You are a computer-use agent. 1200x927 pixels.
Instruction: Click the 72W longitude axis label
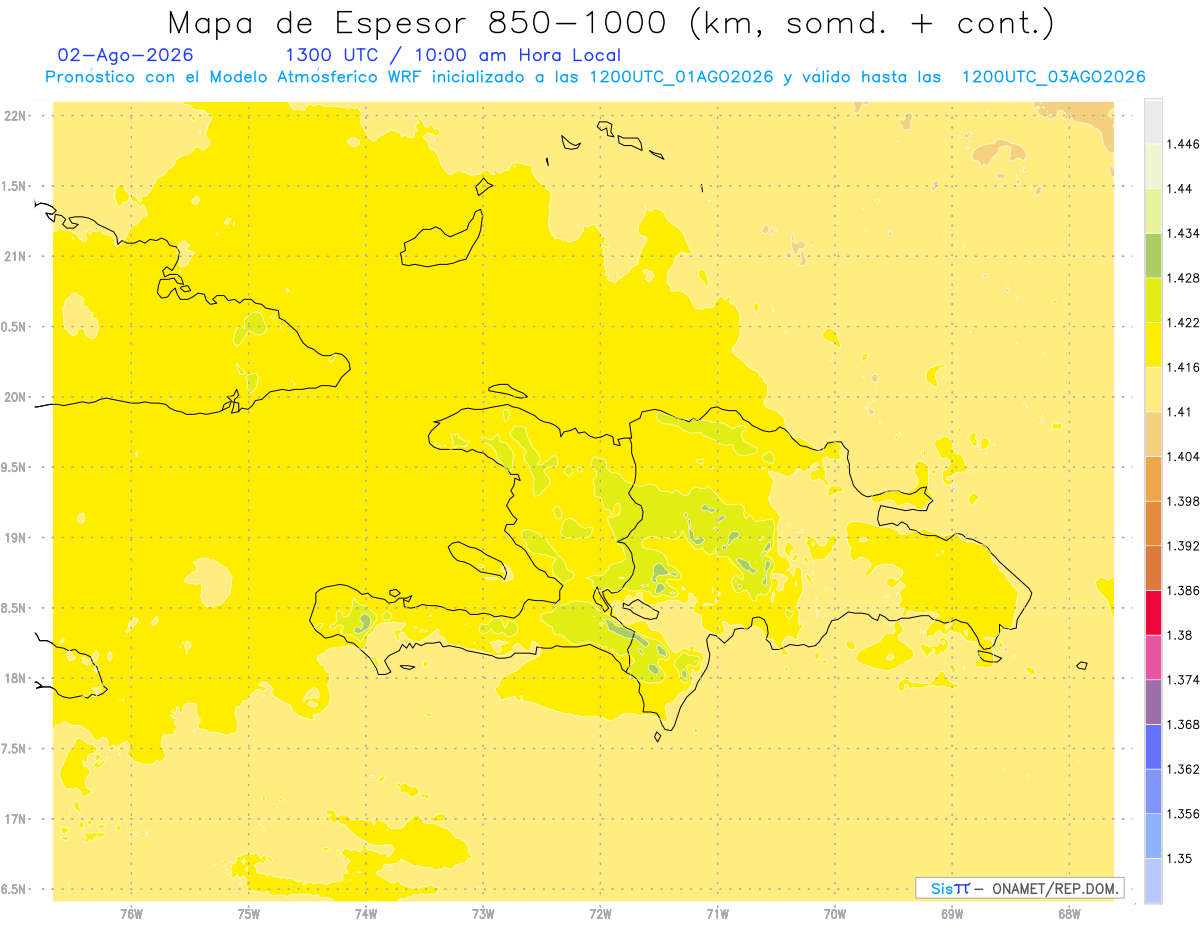(600, 913)
